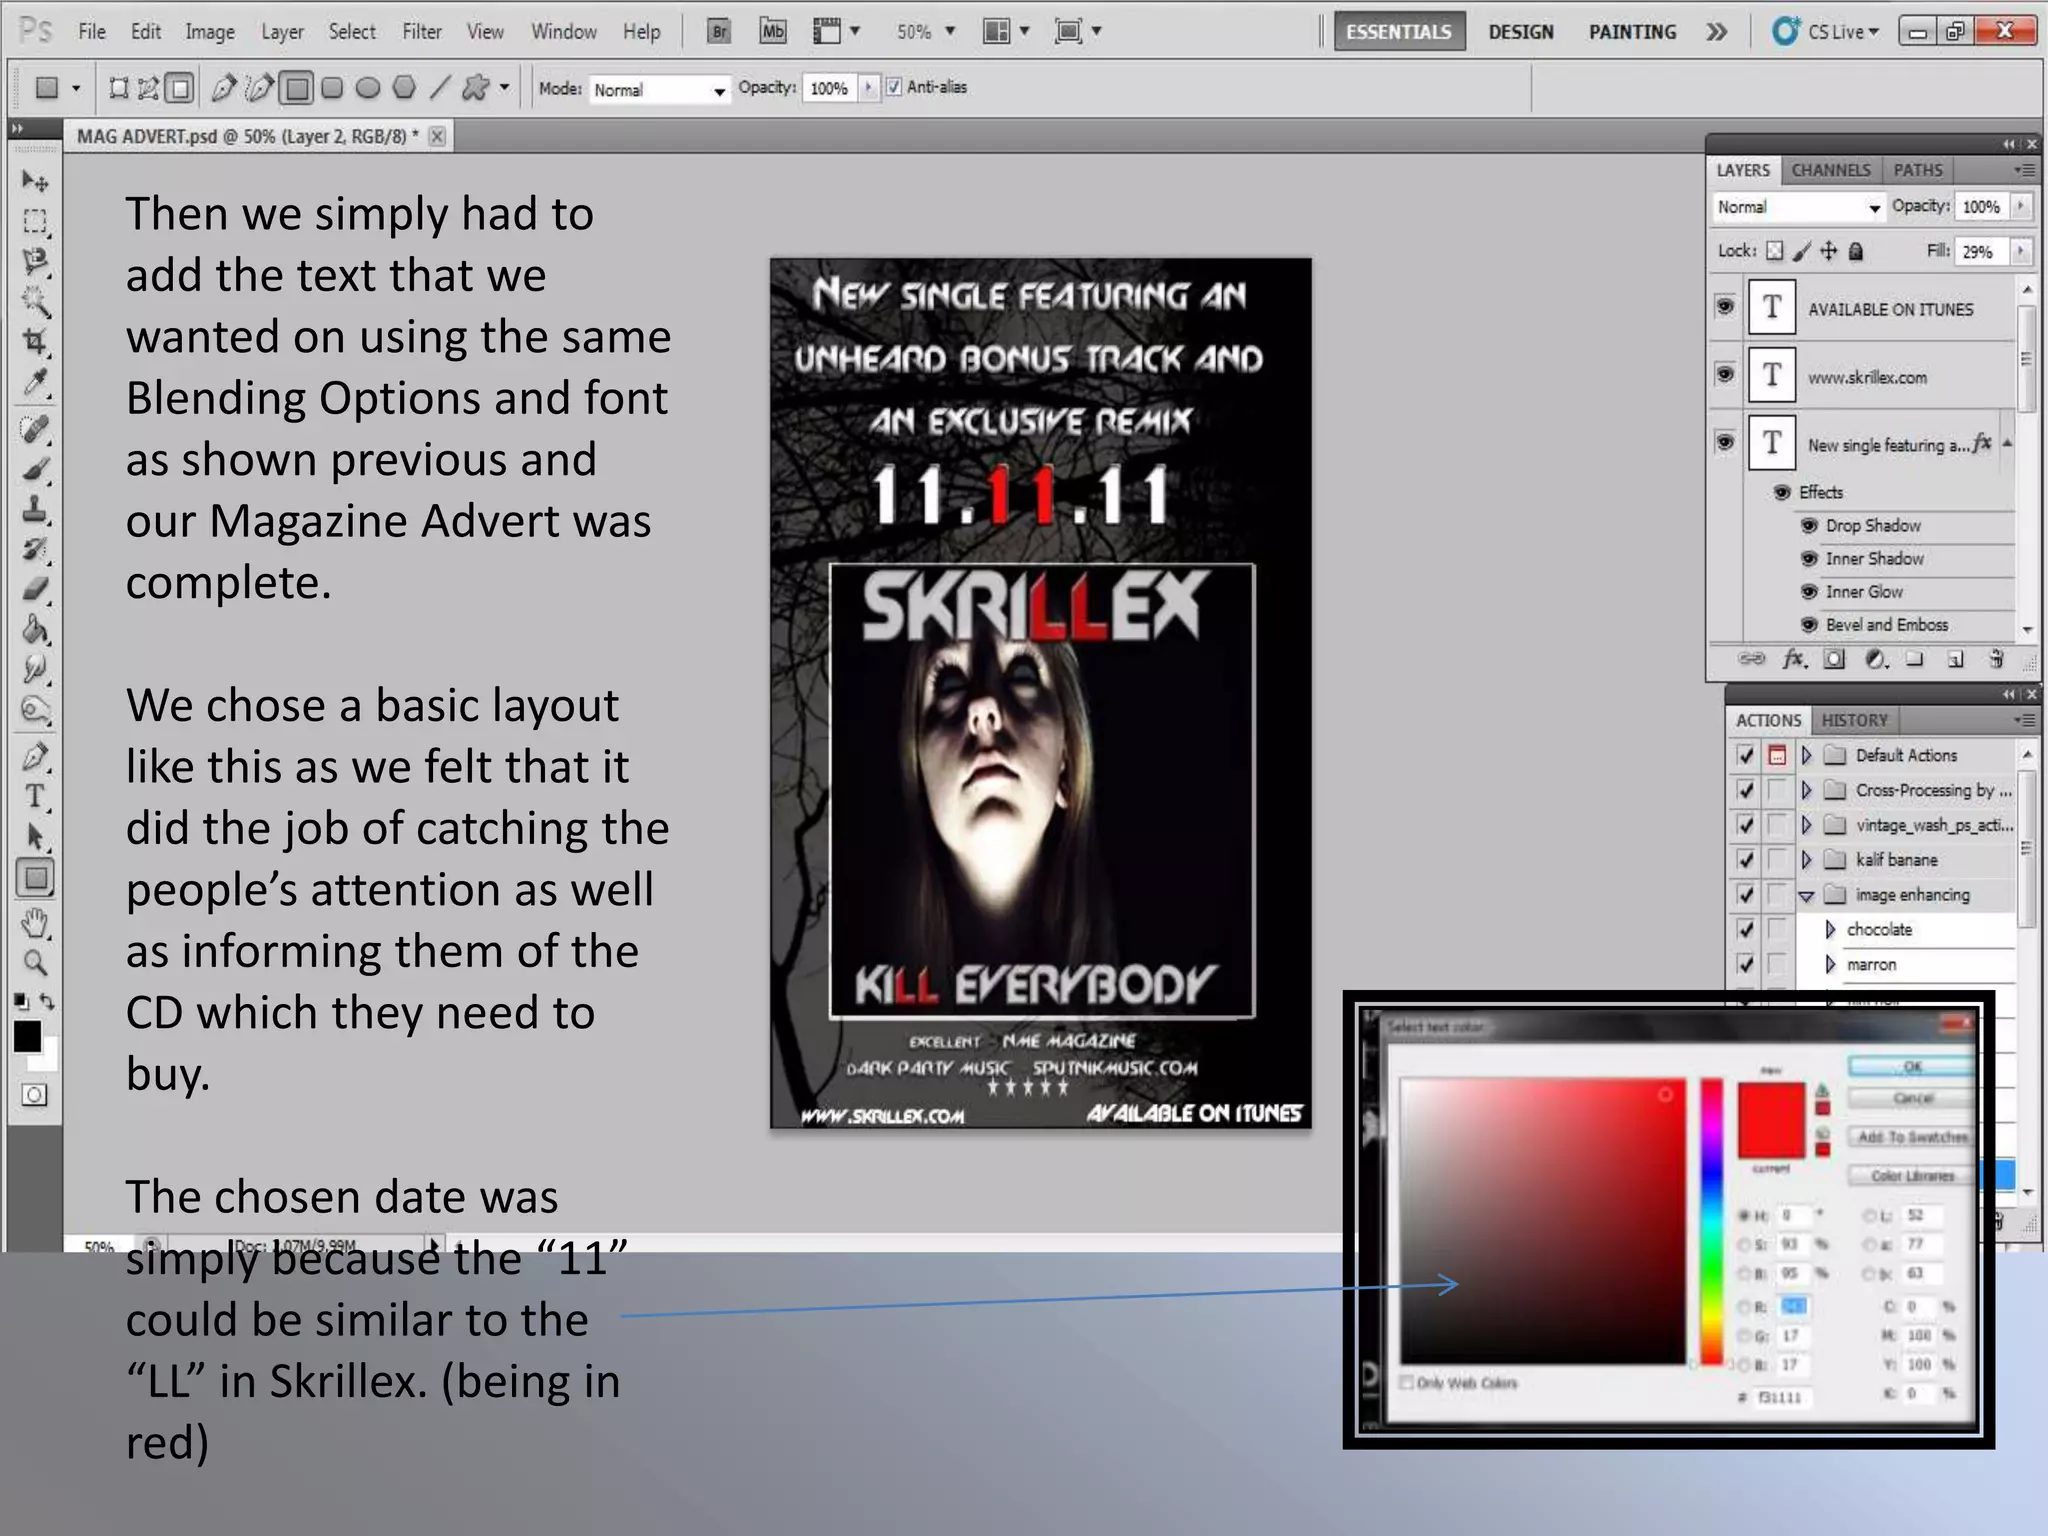Open the layer Fill slider arrow
The image size is (2048, 1536).
2021,251
